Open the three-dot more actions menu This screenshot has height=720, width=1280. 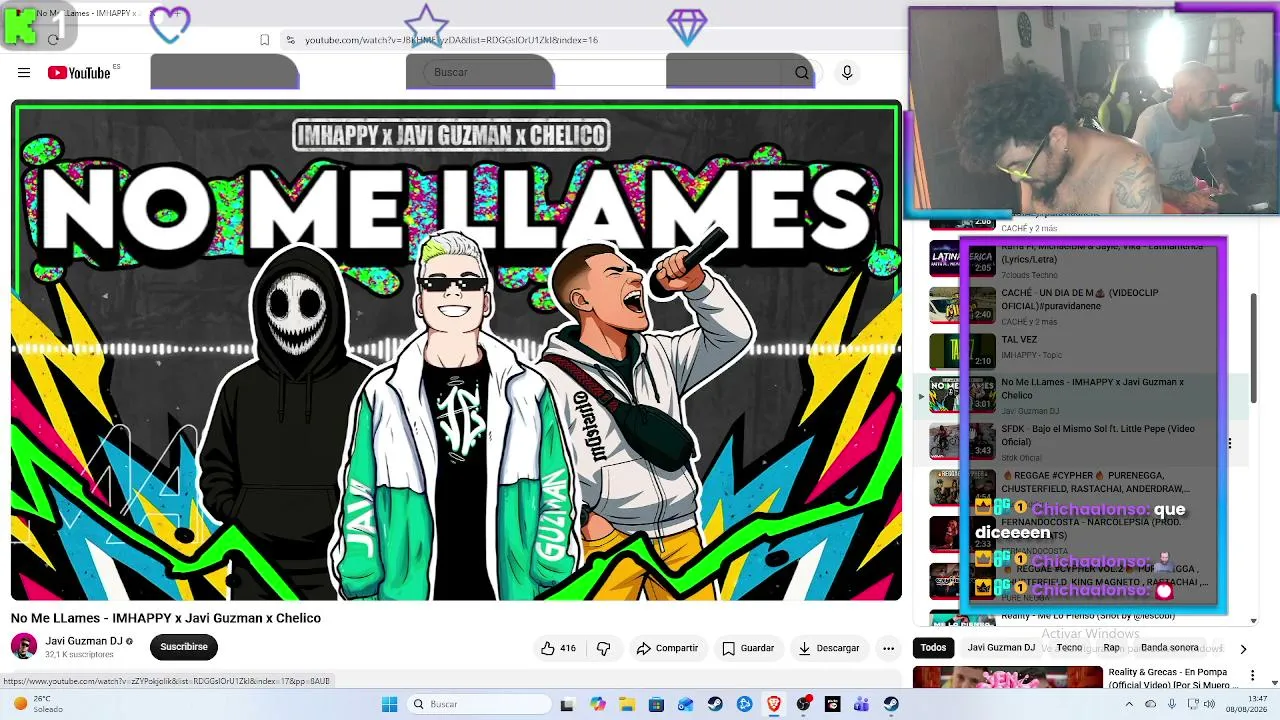(x=888, y=648)
